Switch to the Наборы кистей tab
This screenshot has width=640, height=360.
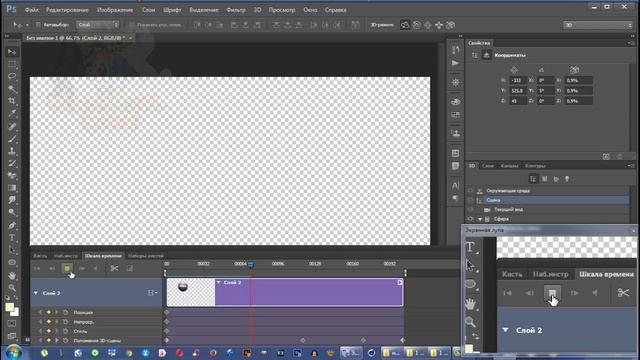[x=146, y=256]
